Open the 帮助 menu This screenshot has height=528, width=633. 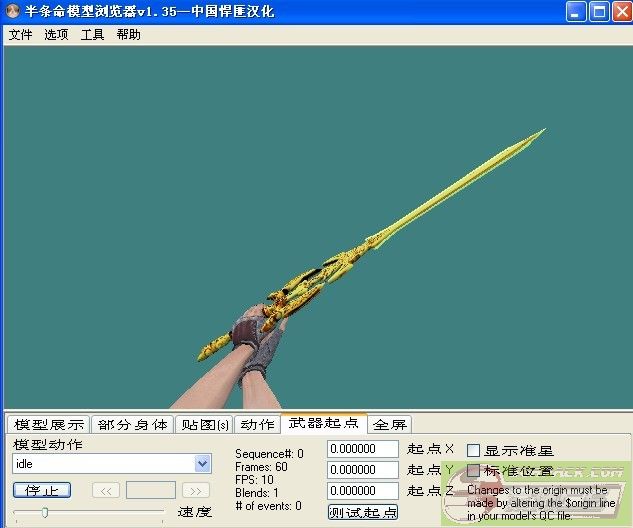(128, 35)
